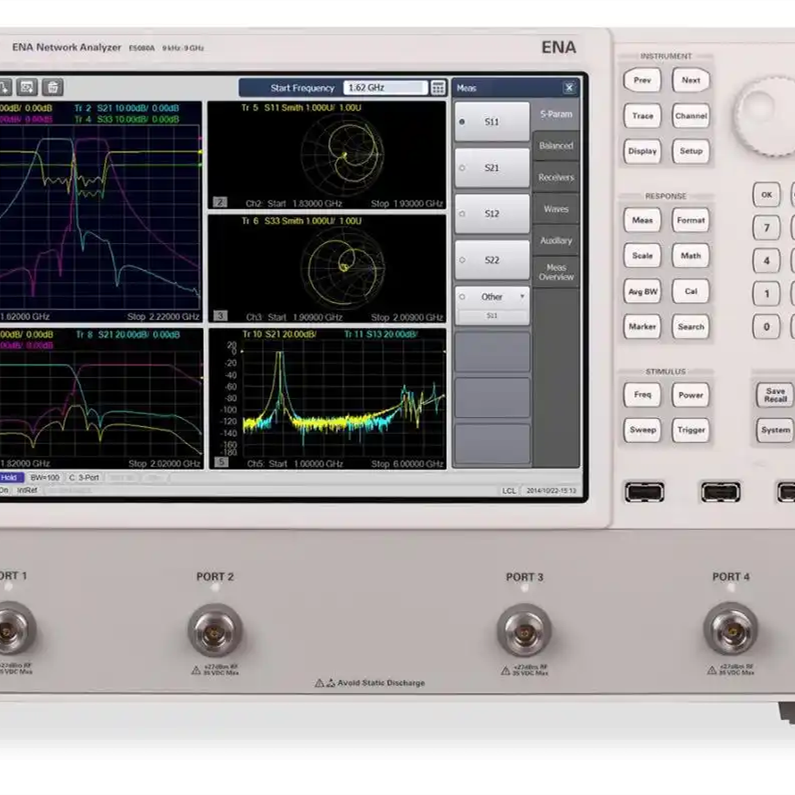
Task: Click the toolbar icon left of the trash
Action: coord(27,87)
